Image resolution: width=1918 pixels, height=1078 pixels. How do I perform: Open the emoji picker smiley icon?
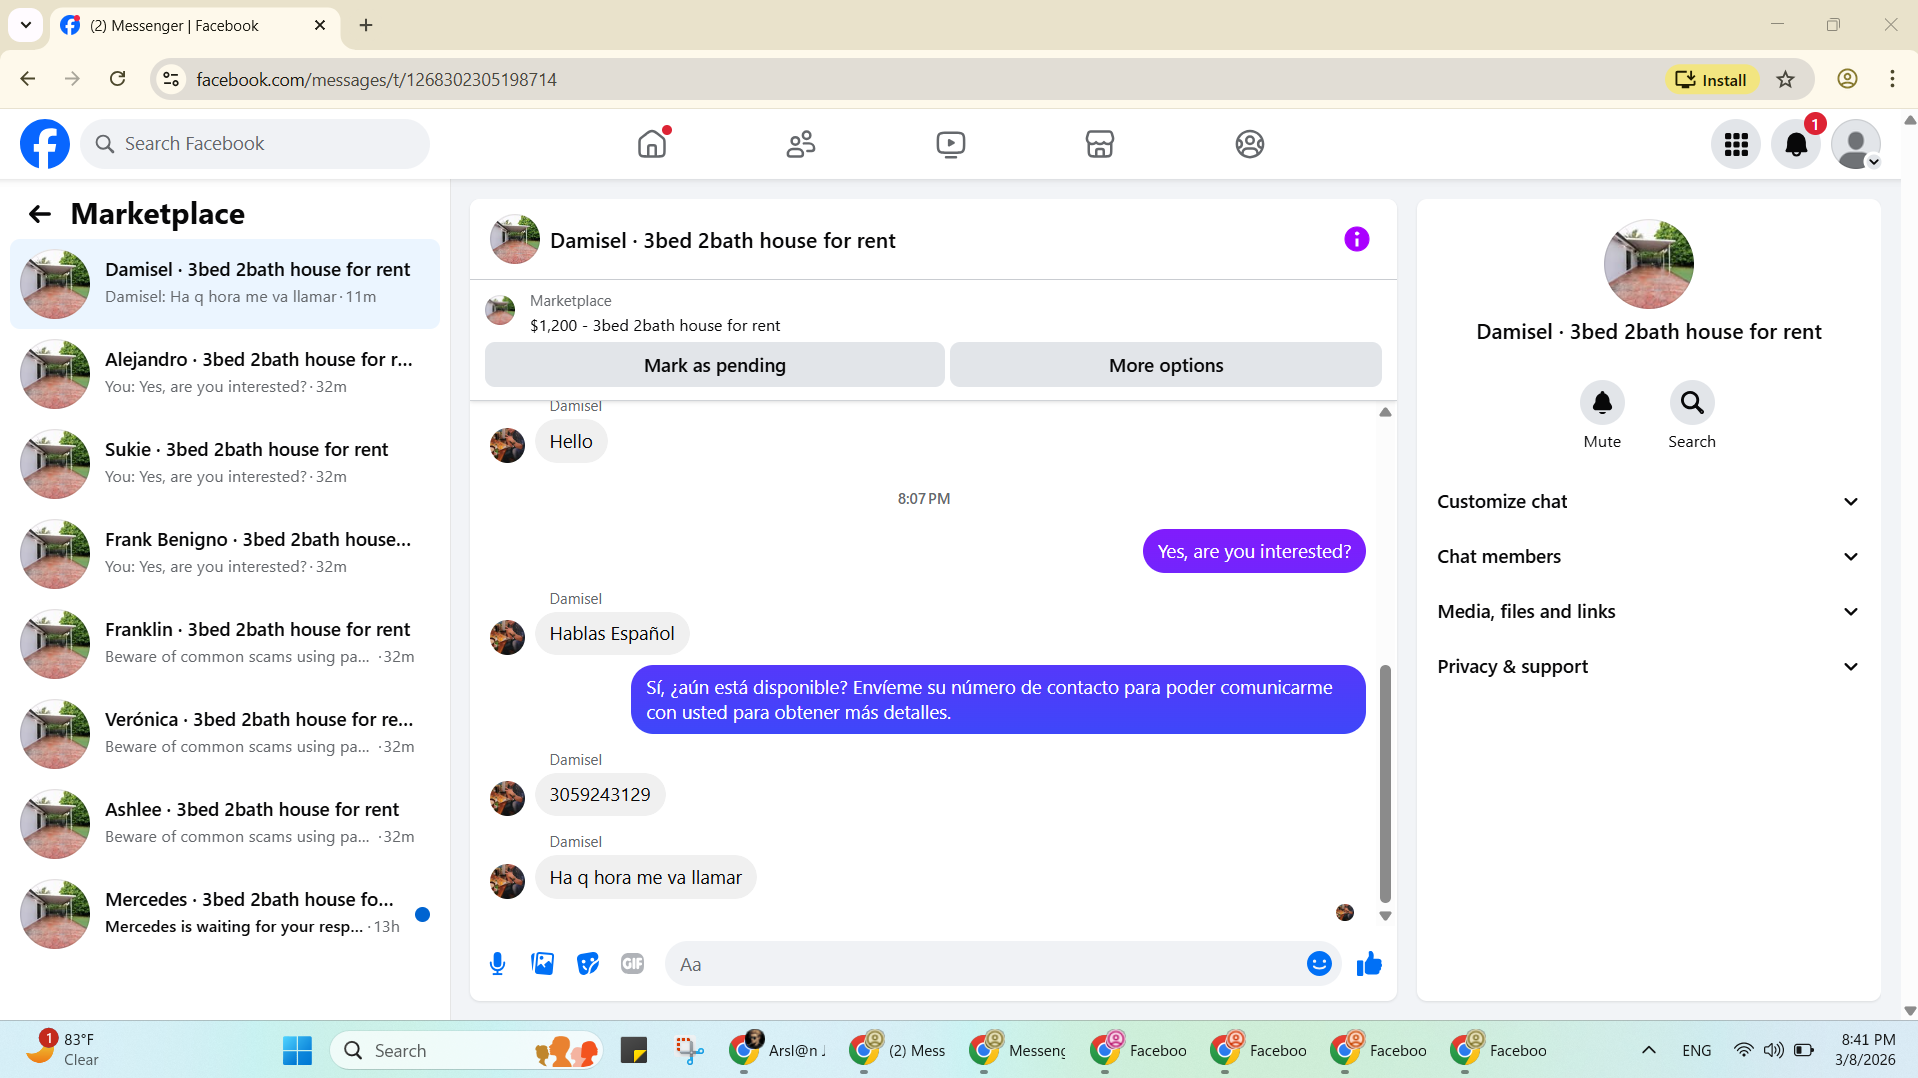tap(1319, 963)
